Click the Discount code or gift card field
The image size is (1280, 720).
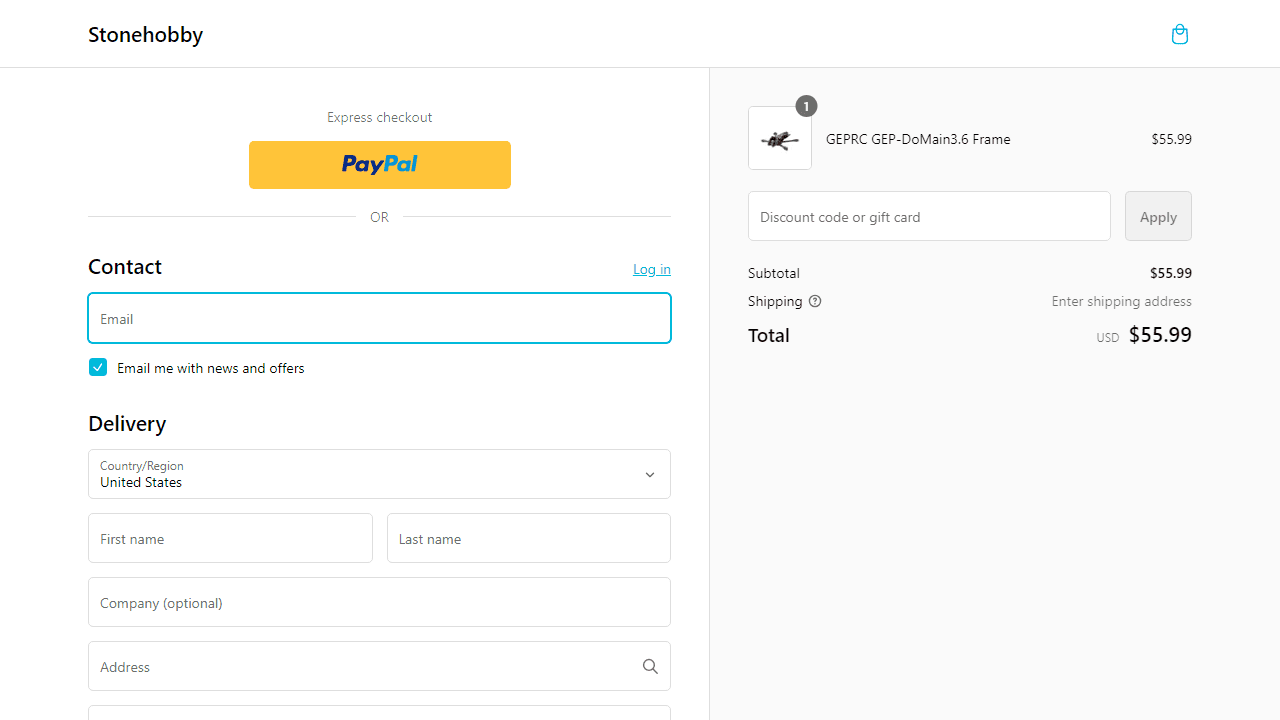coord(929,216)
